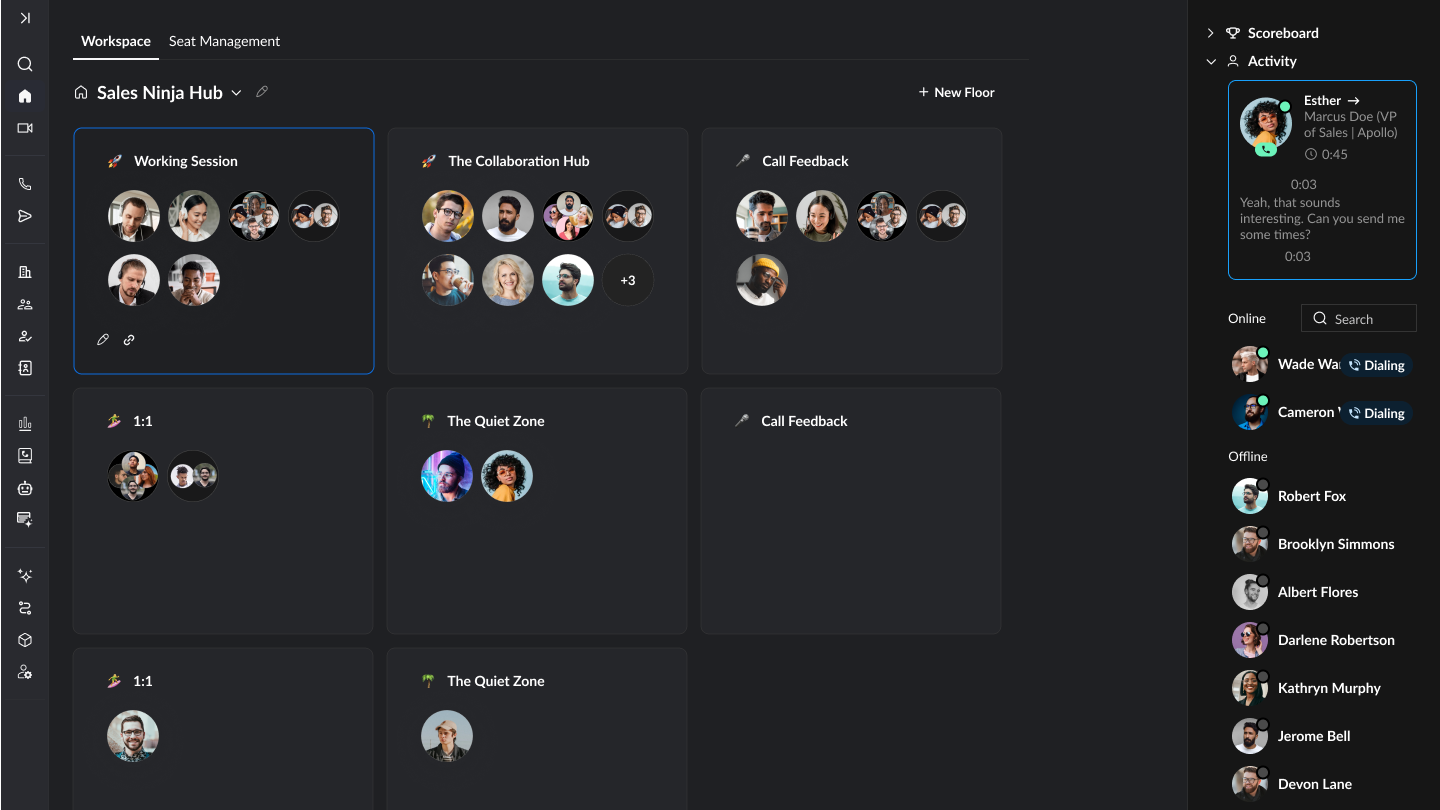This screenshot has width=1440, height=810.
Task: Open the bar chart analytics icon
Action: click(x=25, y=424)
